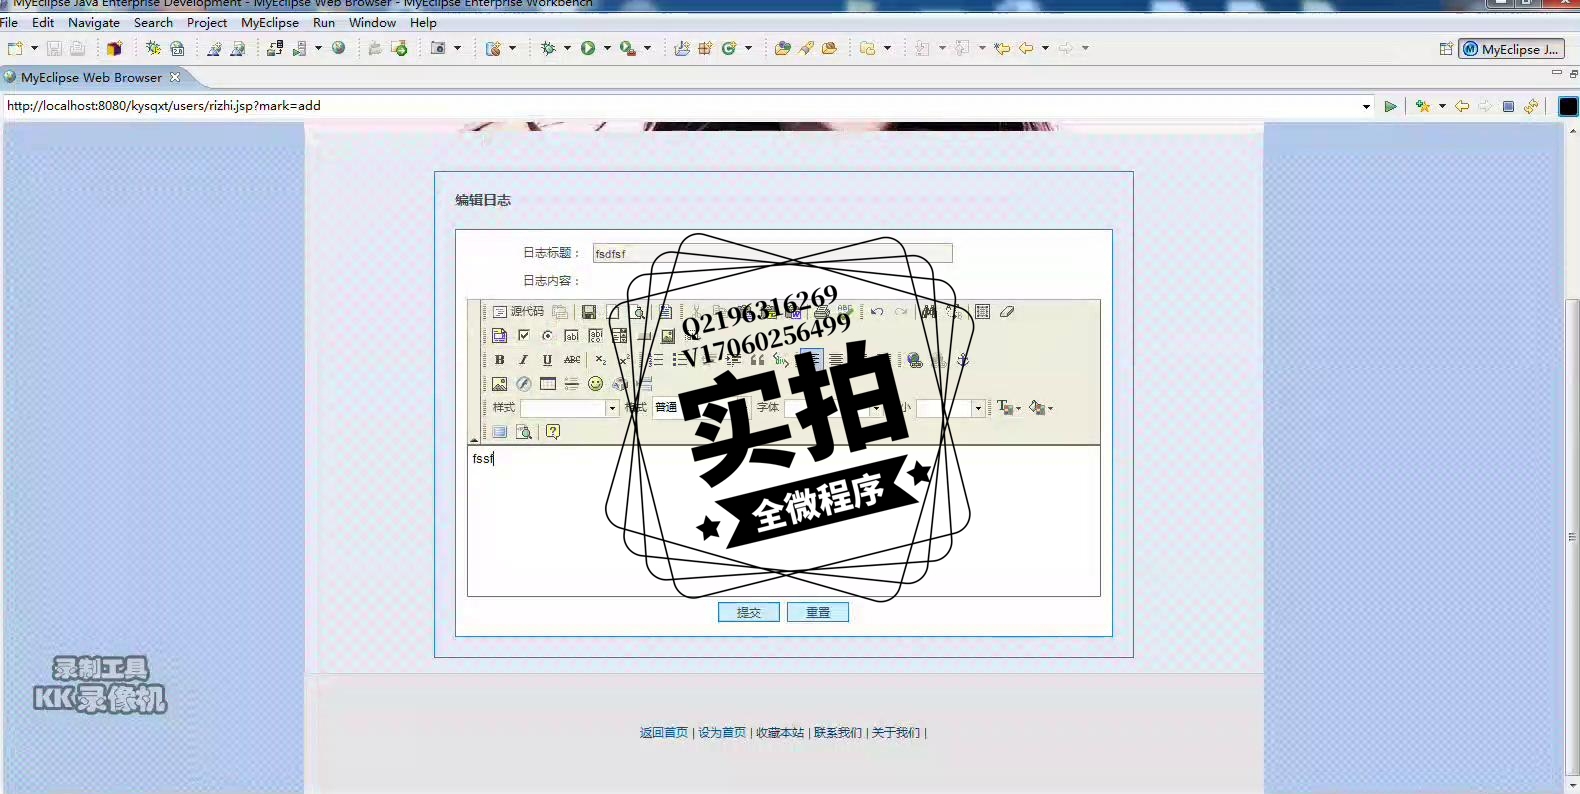The width and height of the screenshot is (1580, 794).
Task: Insert a smiley emoticon
Action: pos(595,384)
